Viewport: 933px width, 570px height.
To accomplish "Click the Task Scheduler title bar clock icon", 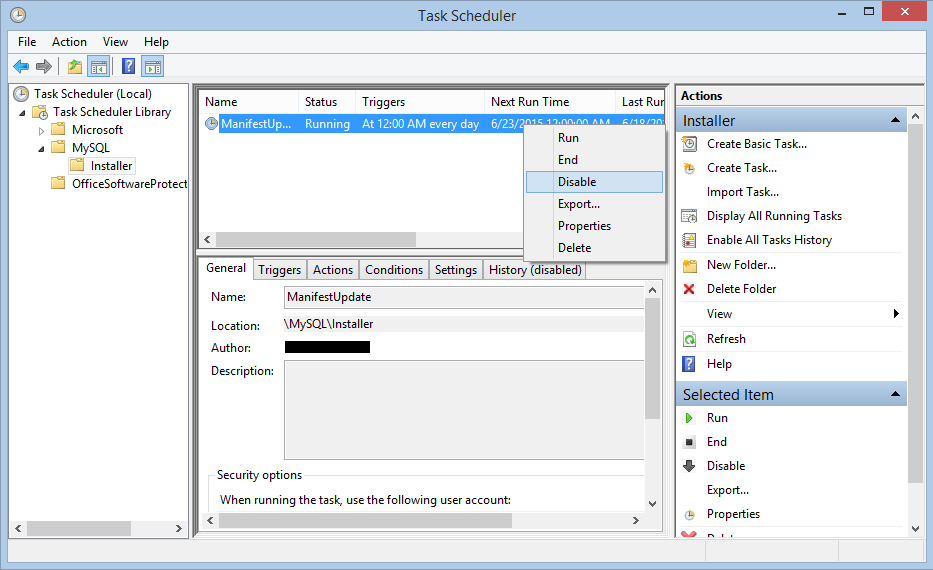I will (18, 15).
